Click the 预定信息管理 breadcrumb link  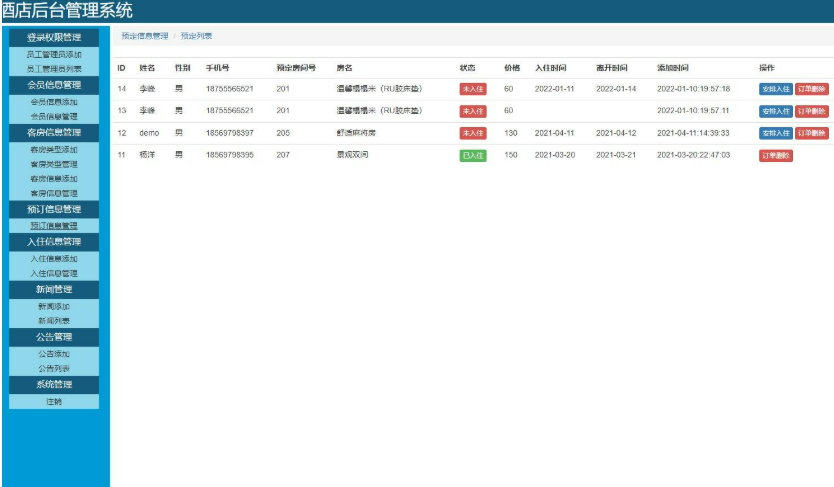[145, 36]
